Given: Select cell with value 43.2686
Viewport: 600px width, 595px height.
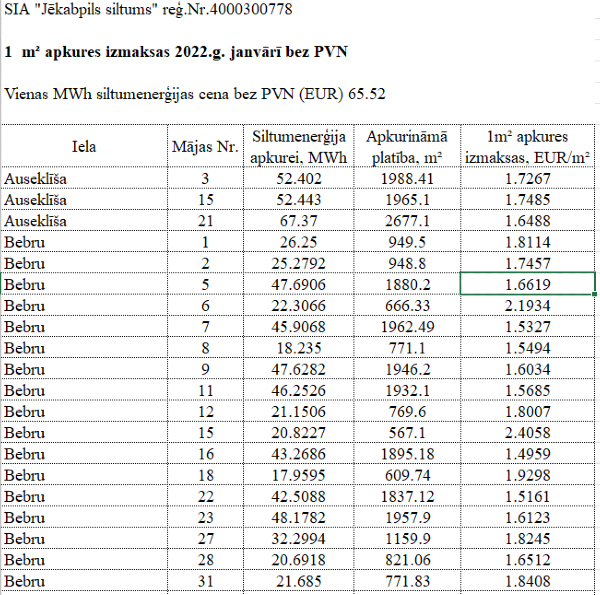Looking at the screenshot, I should [x=298, y=453].
